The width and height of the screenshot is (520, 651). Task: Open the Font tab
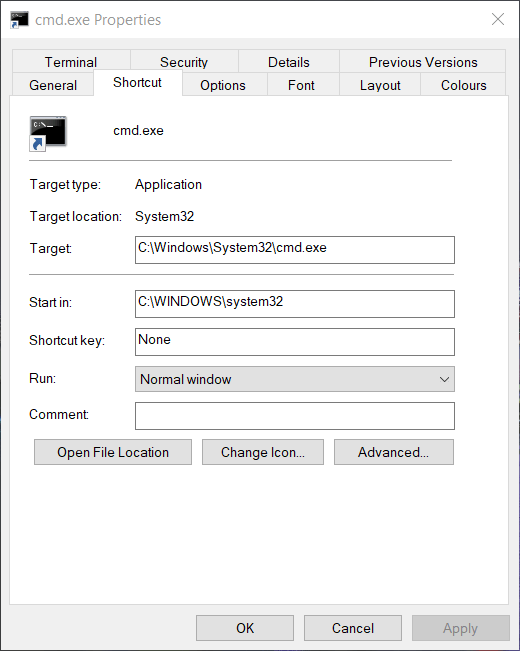click(301, 85)
